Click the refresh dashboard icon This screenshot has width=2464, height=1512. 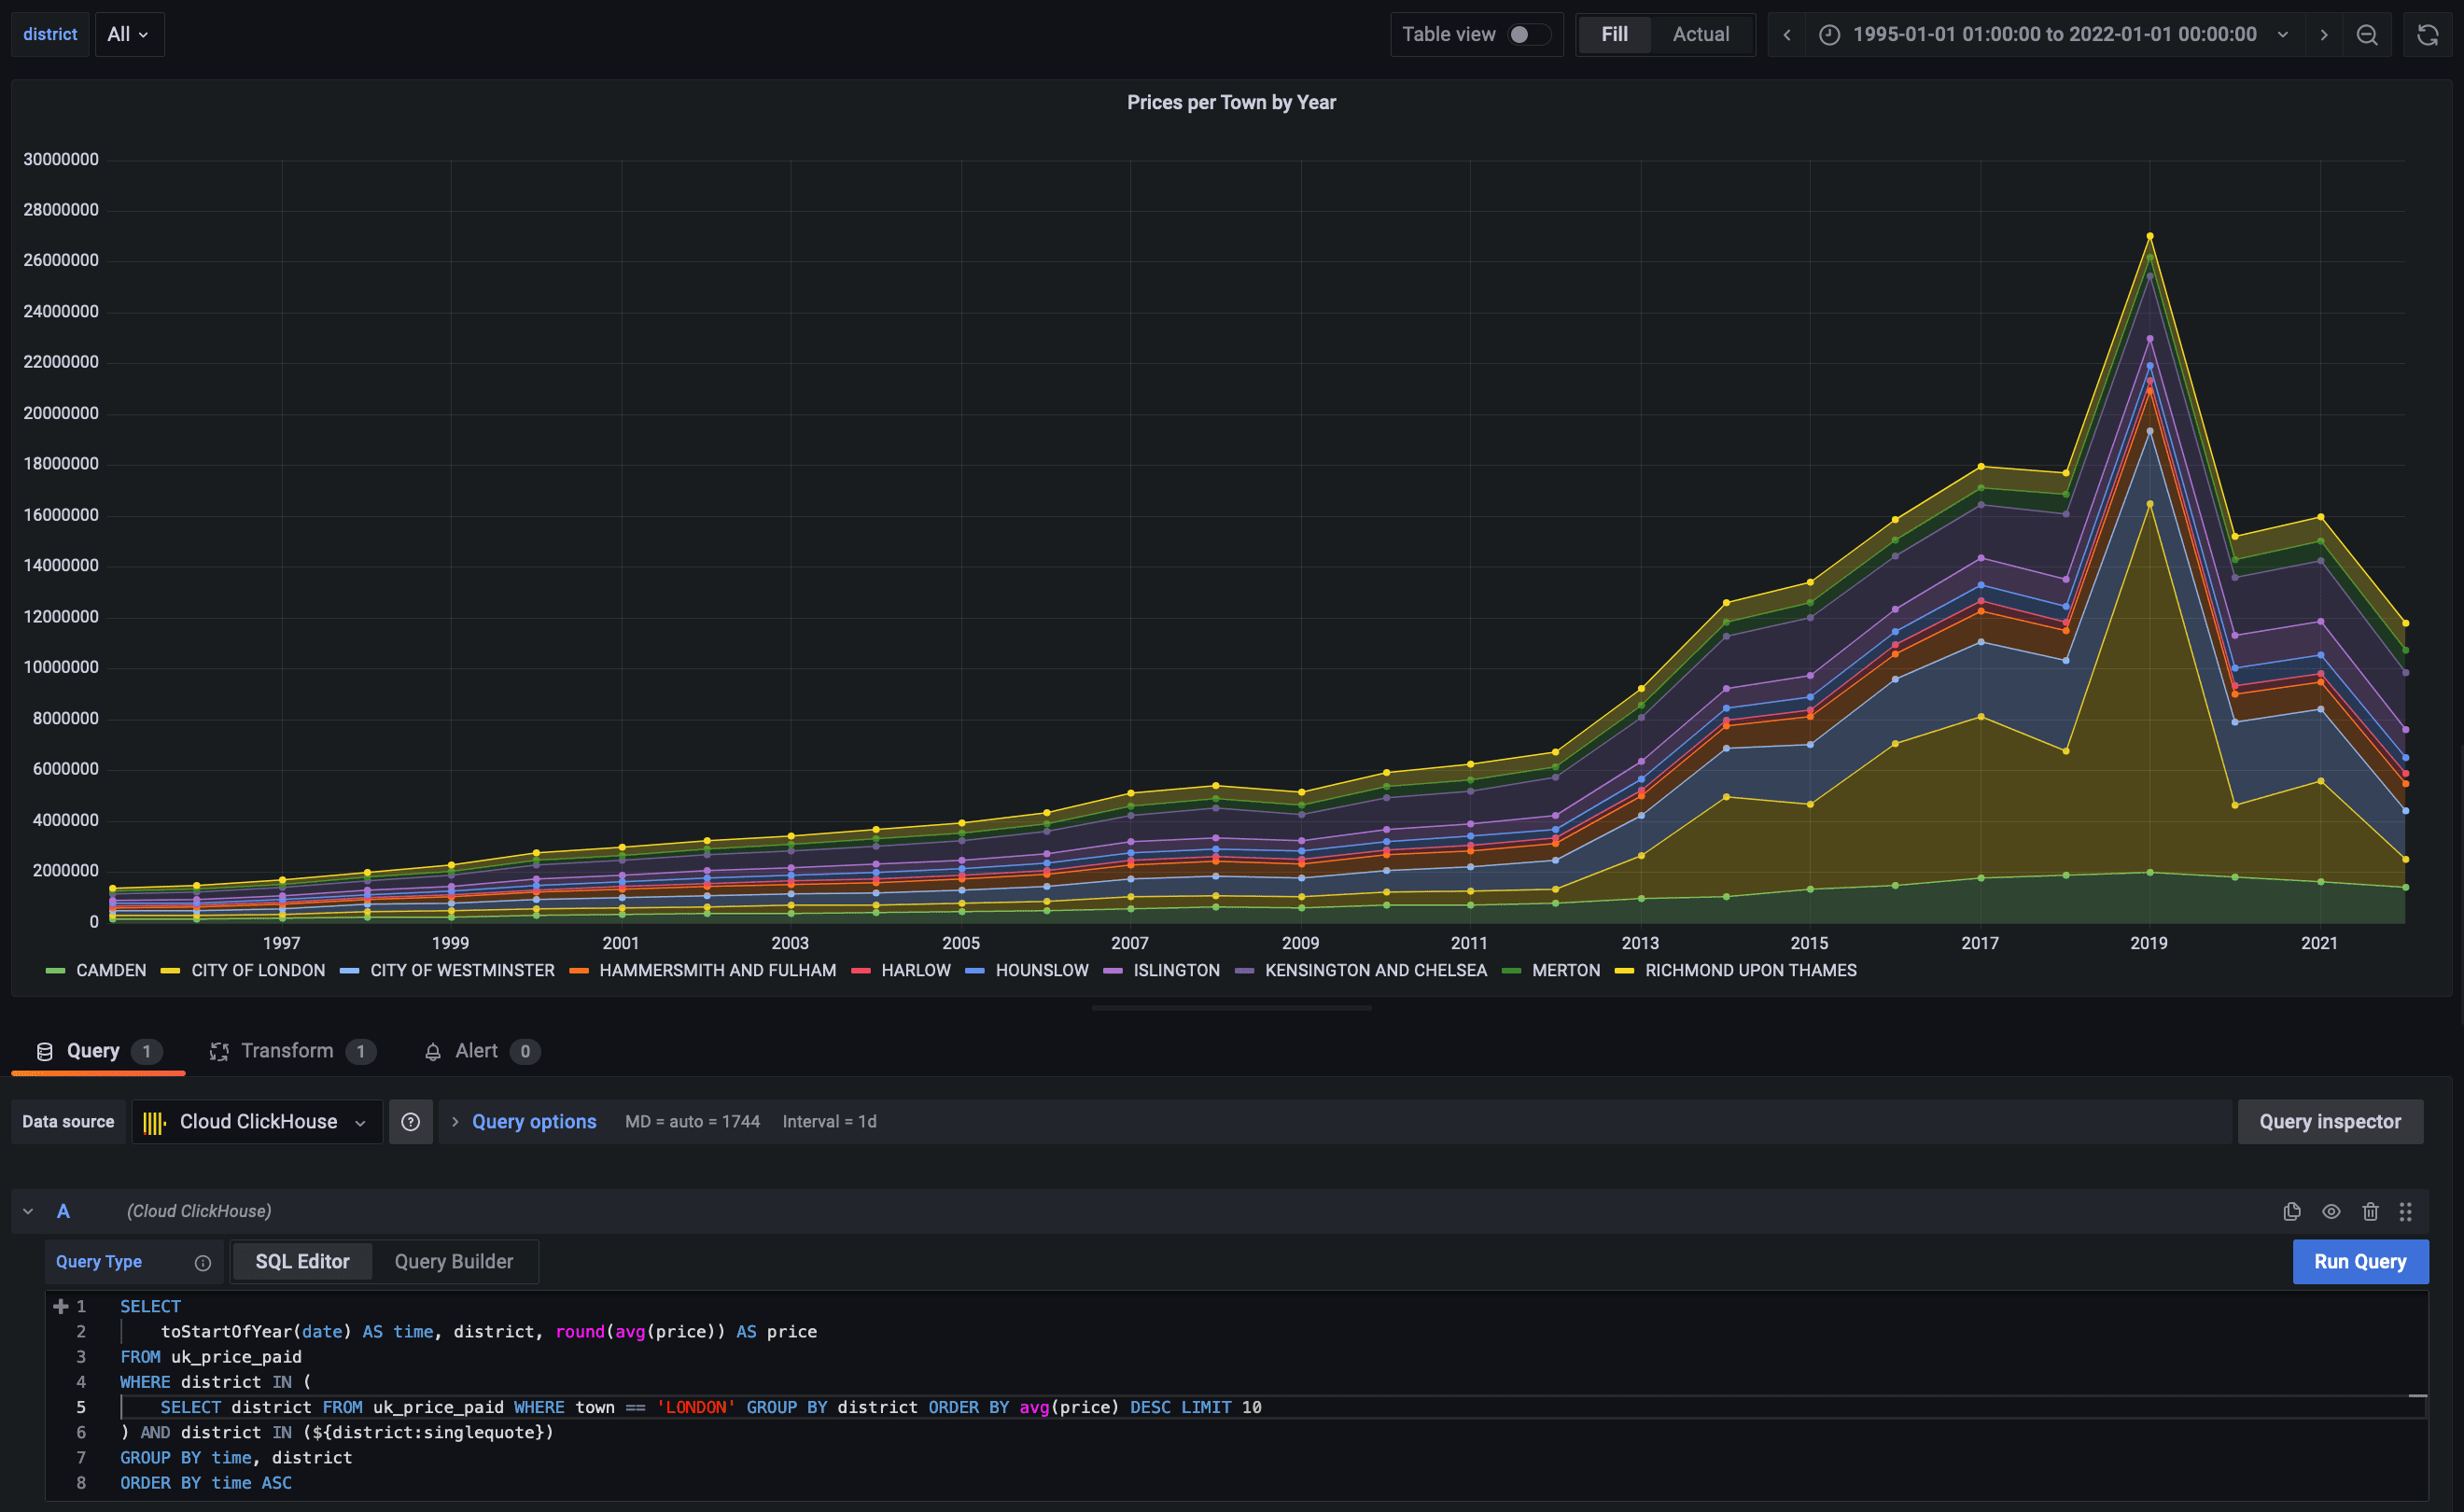coord(2427,35)
